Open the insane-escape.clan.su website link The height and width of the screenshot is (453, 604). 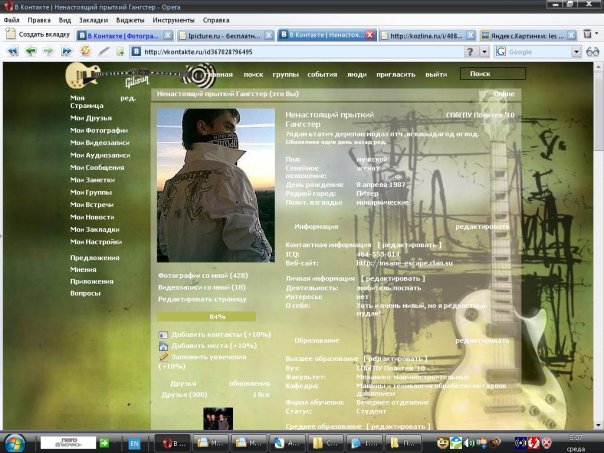click(404, 263)
